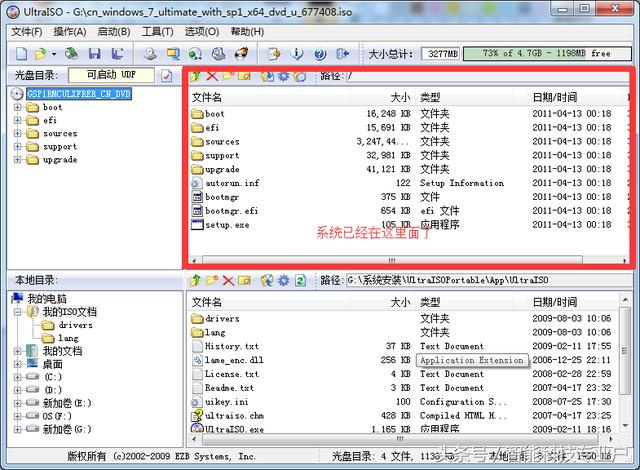640x470 pixels.
Task: Collapse the 我的ISO文档 tree node
Action: (x=18, y=312)
